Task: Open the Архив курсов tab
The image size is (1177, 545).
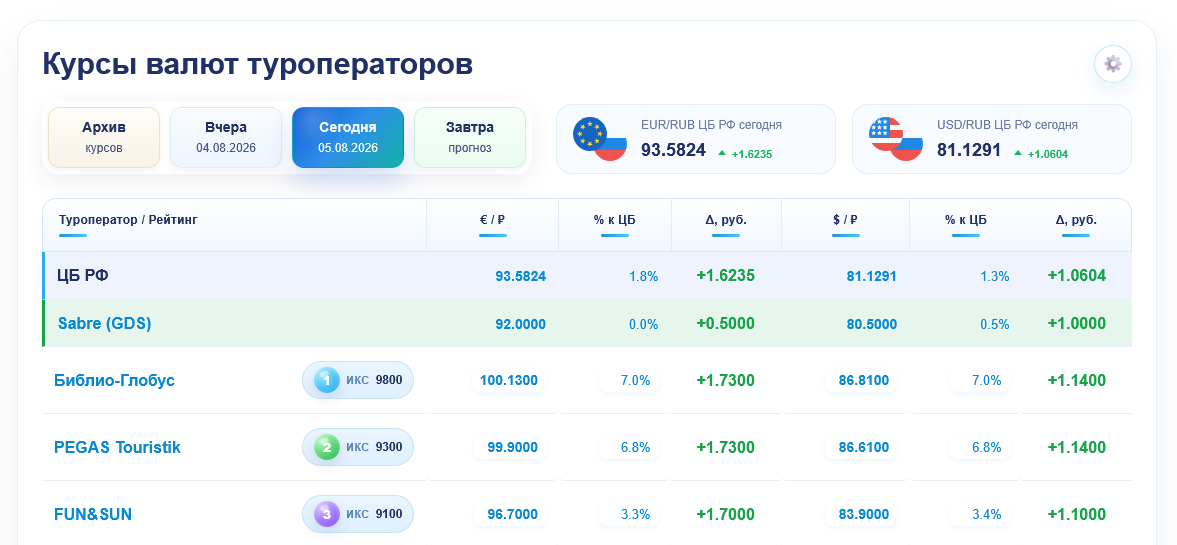Action: (104, 137)
